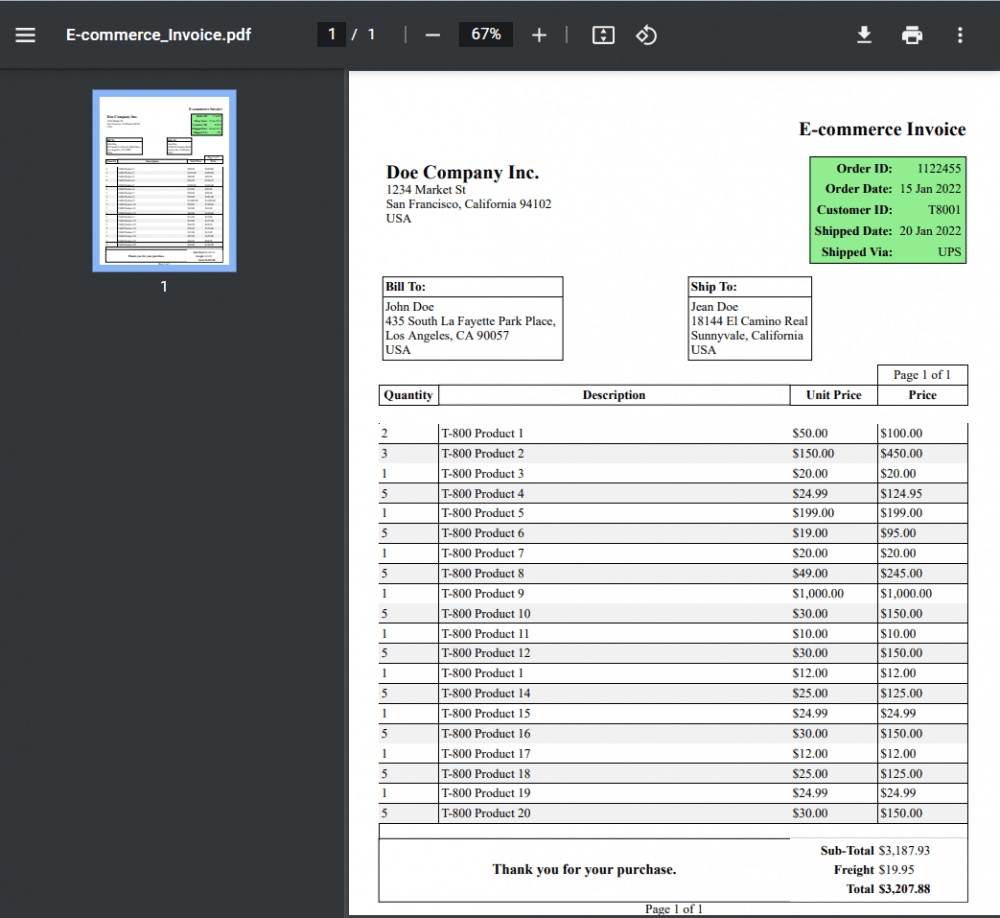Image resolution: width=1000 pixels, height=918 pixels.
Task: Click the Doe Company Inc. heading
Action: click(462, 173)
